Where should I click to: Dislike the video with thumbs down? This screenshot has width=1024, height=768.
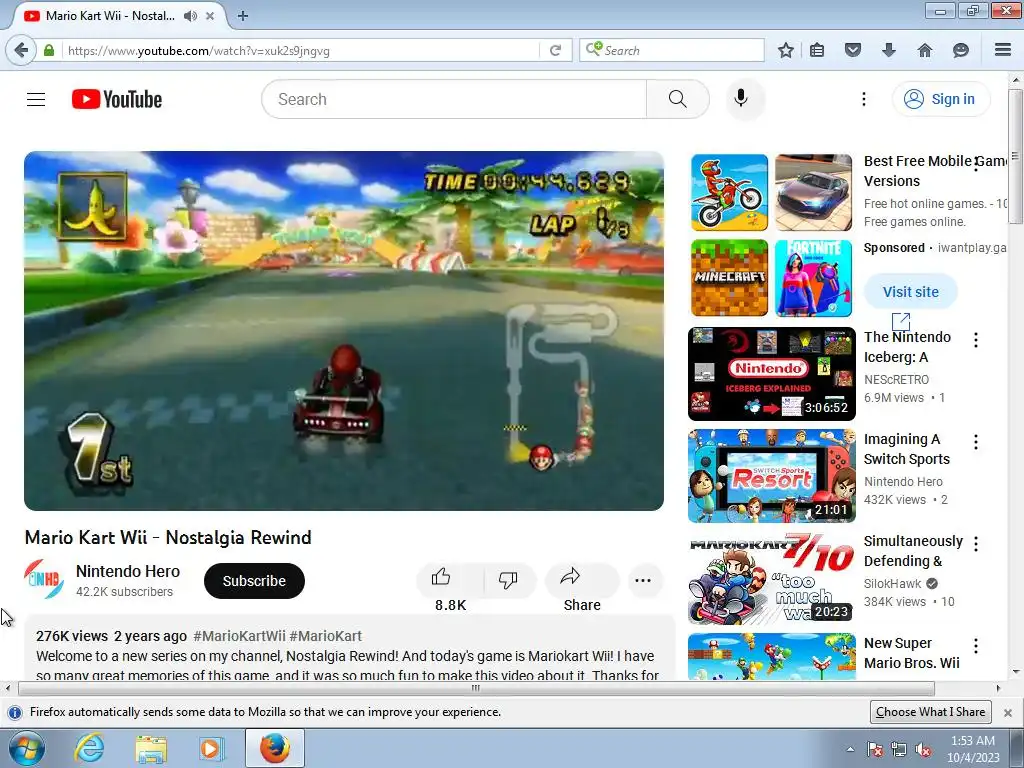click(x=508, y=579)
